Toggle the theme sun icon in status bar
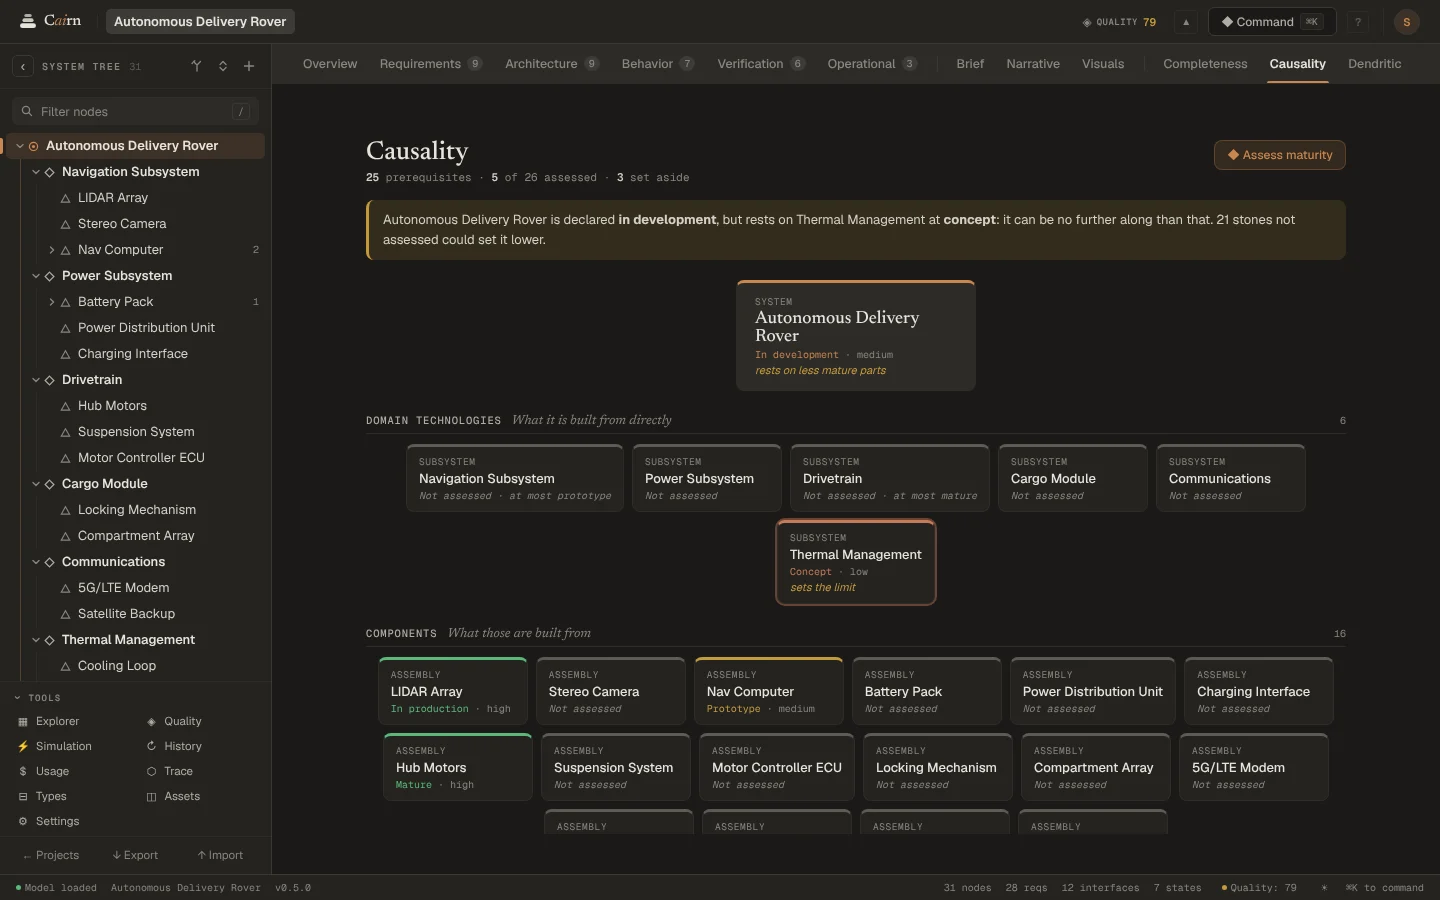Viewport: 1440px width, 900px height. (x=1324, y=888)
